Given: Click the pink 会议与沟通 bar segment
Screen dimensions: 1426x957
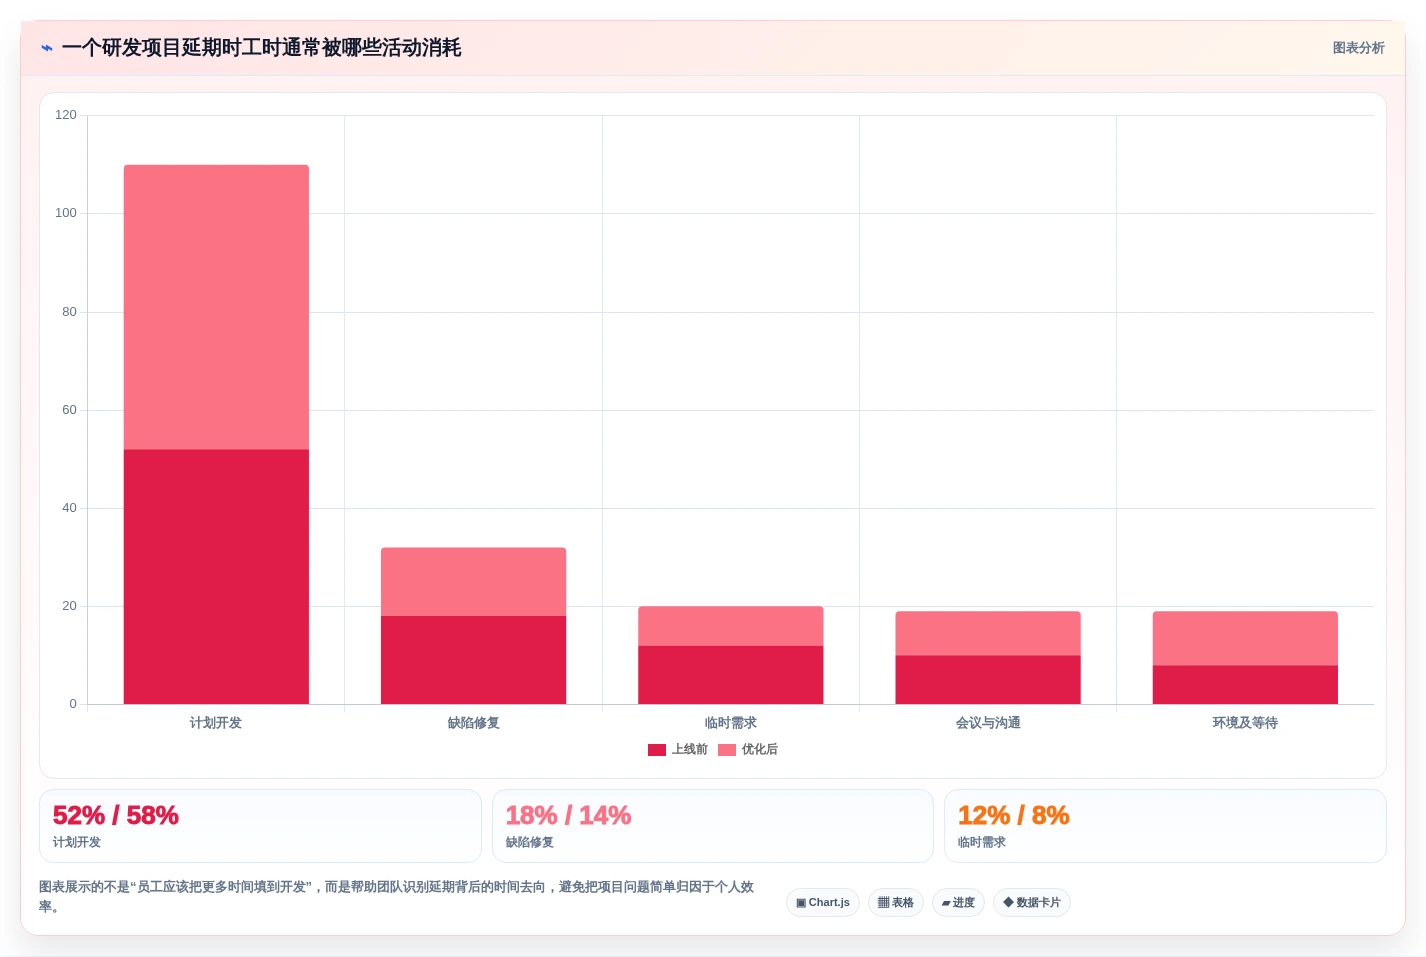Looking at the screenshot, I should (988, 634).
